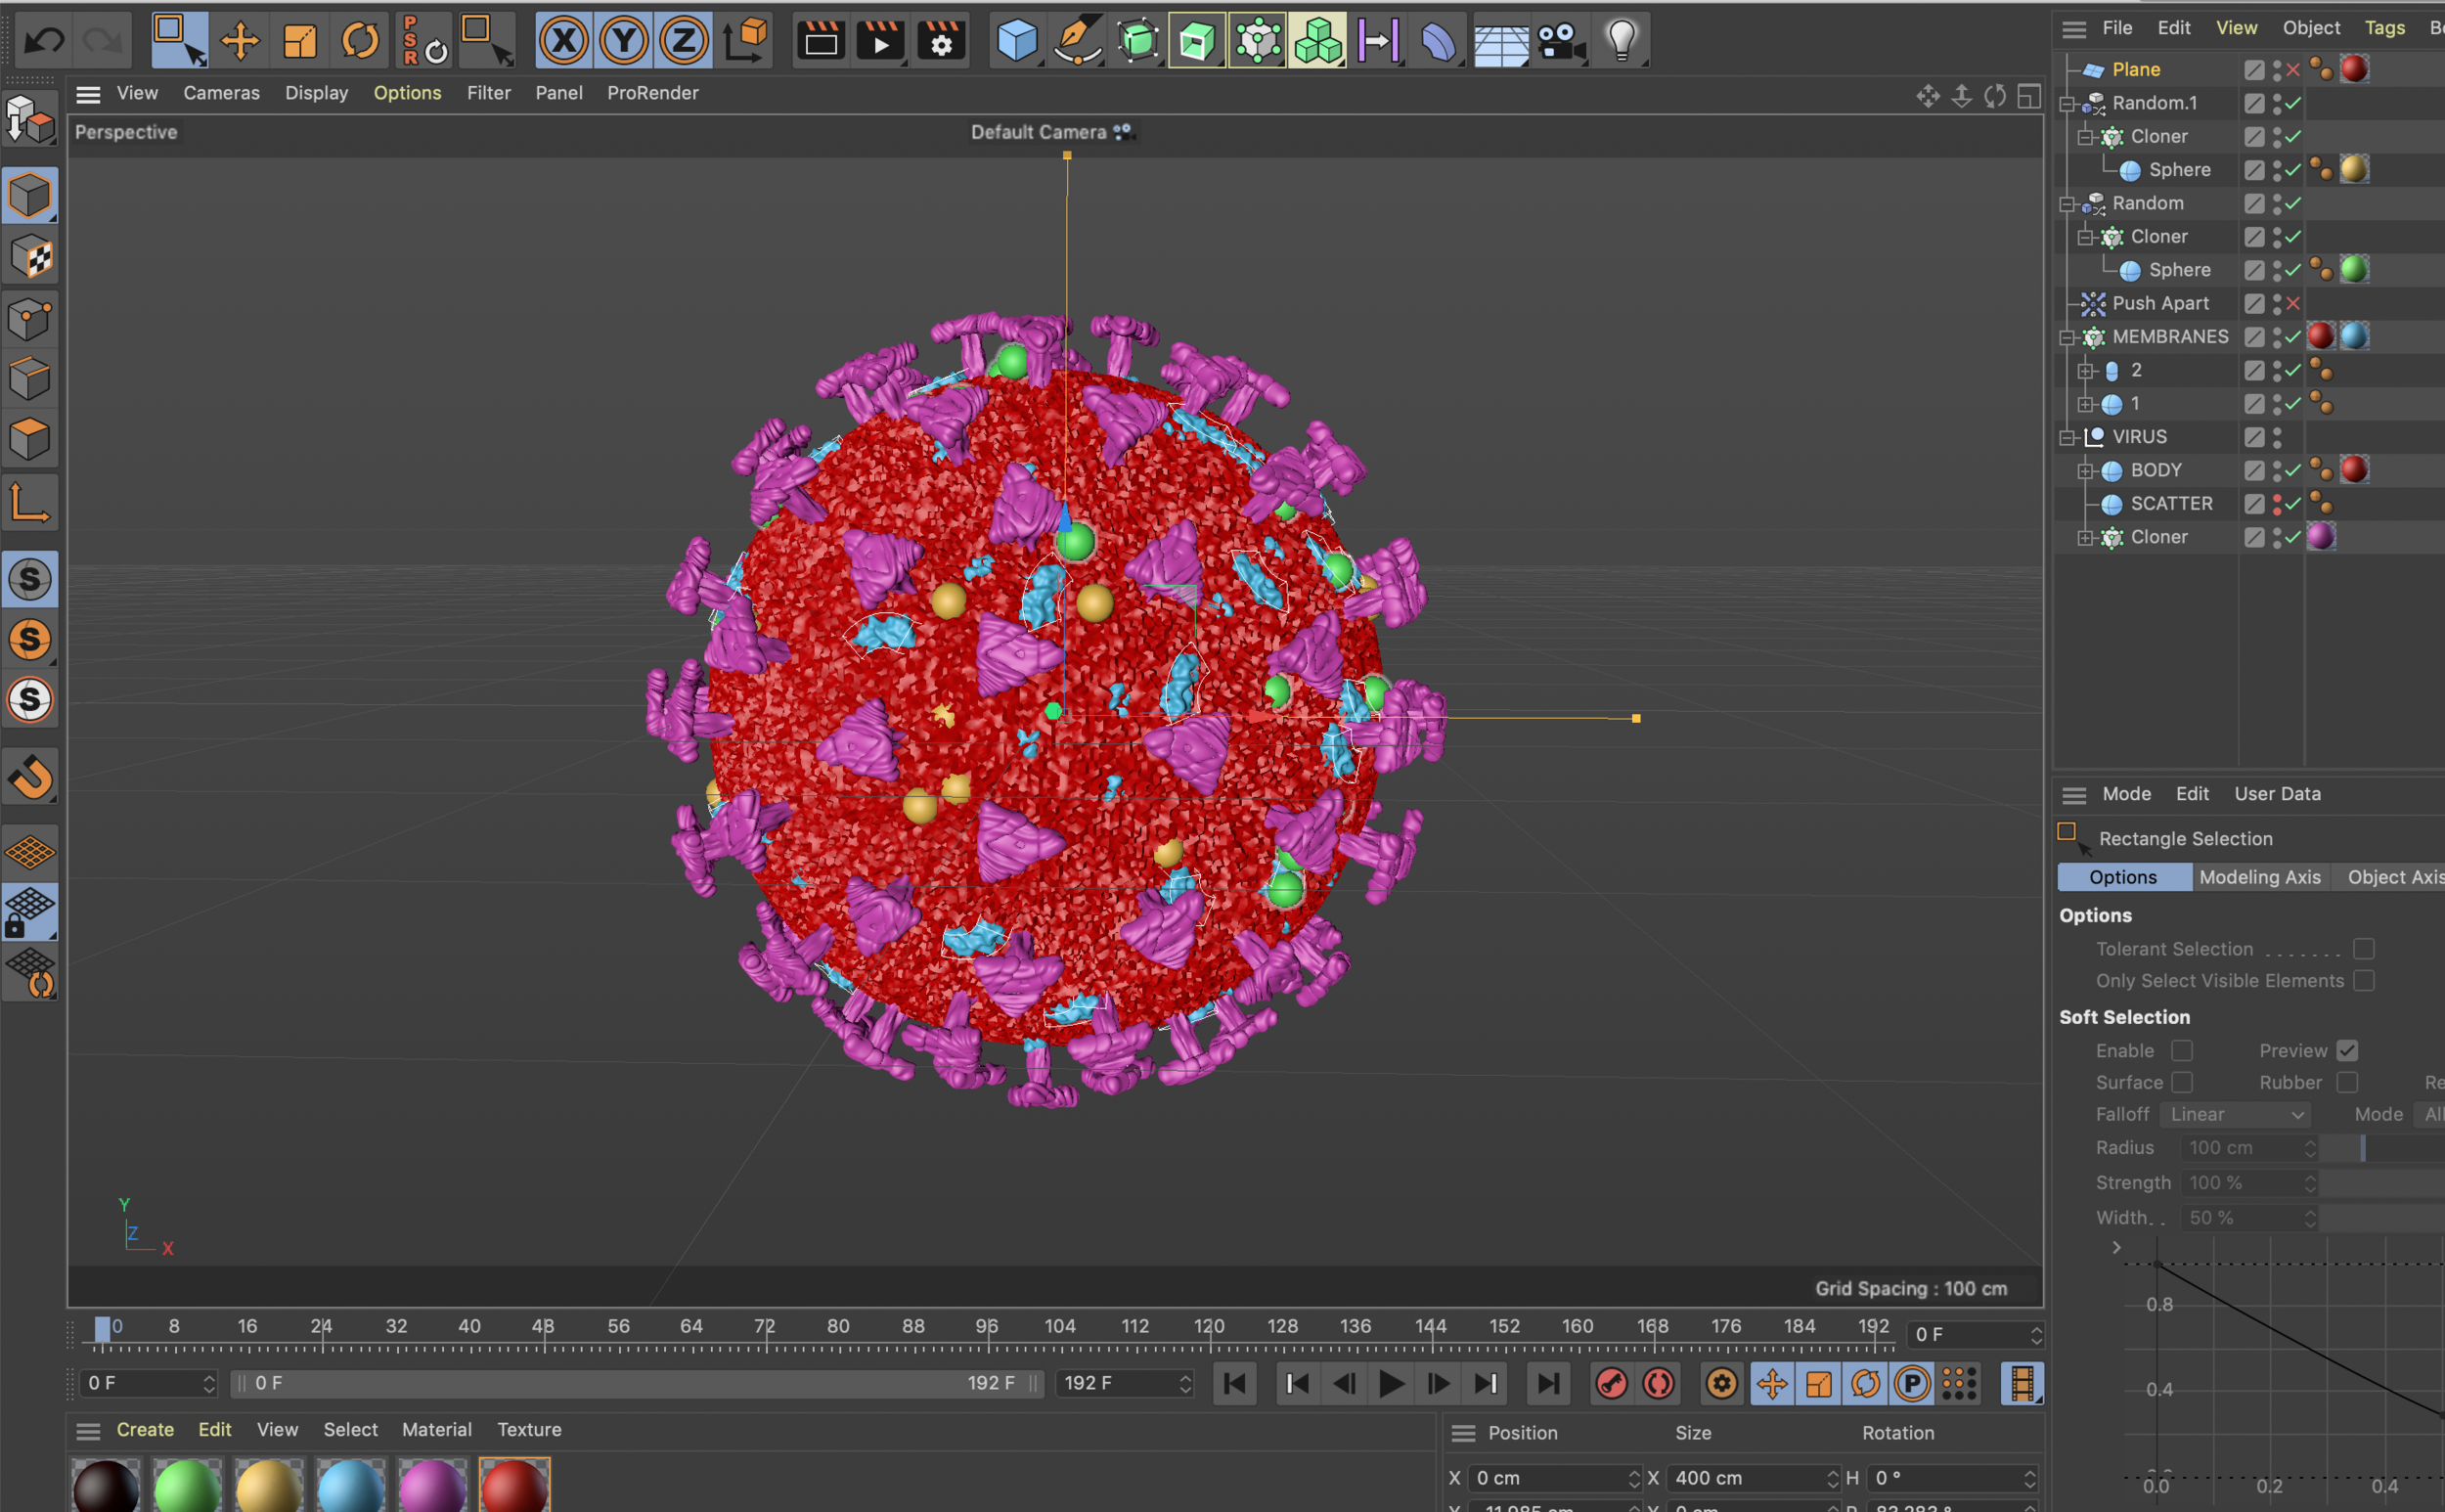
Task: Open the Falloff Linear dropdown
Action: (2236, 1114)
